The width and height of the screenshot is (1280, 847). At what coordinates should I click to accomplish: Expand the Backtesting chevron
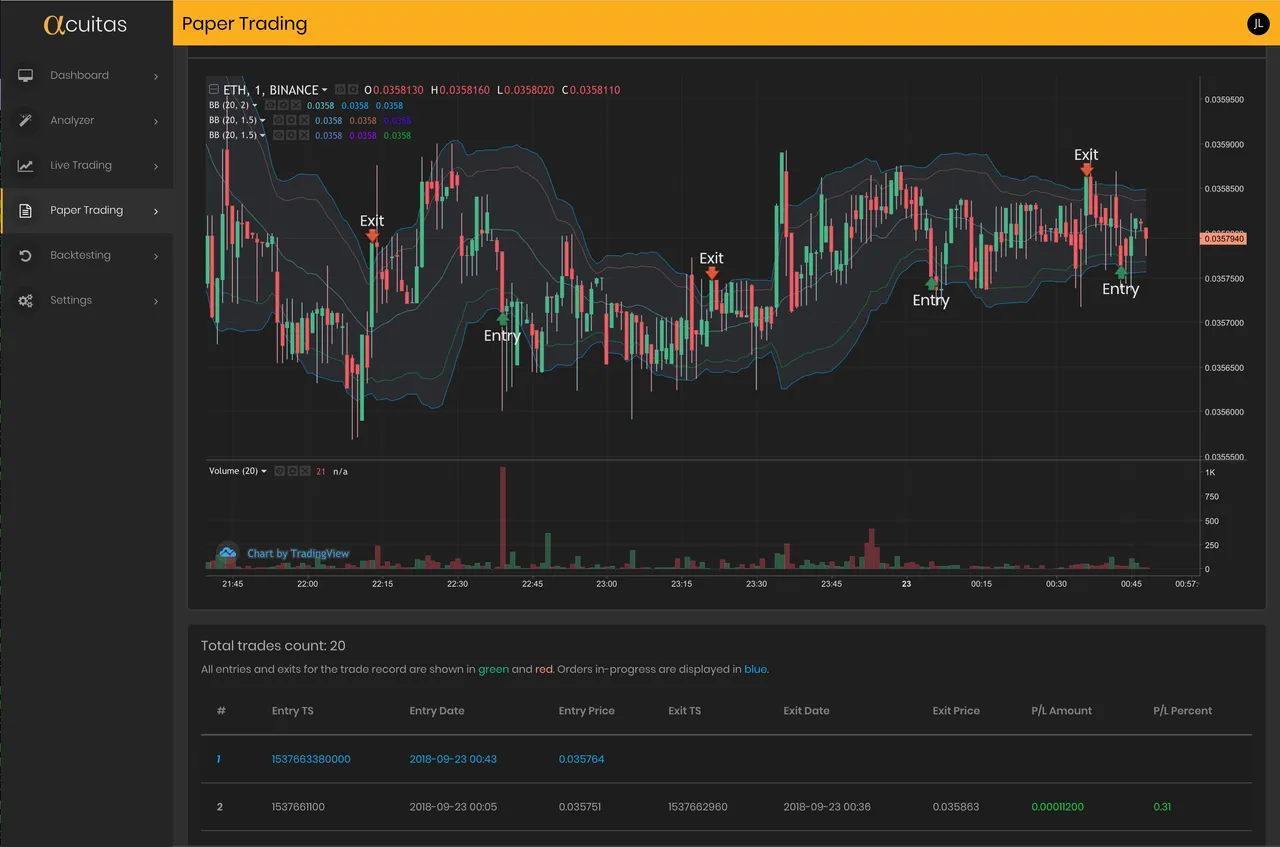156,256
